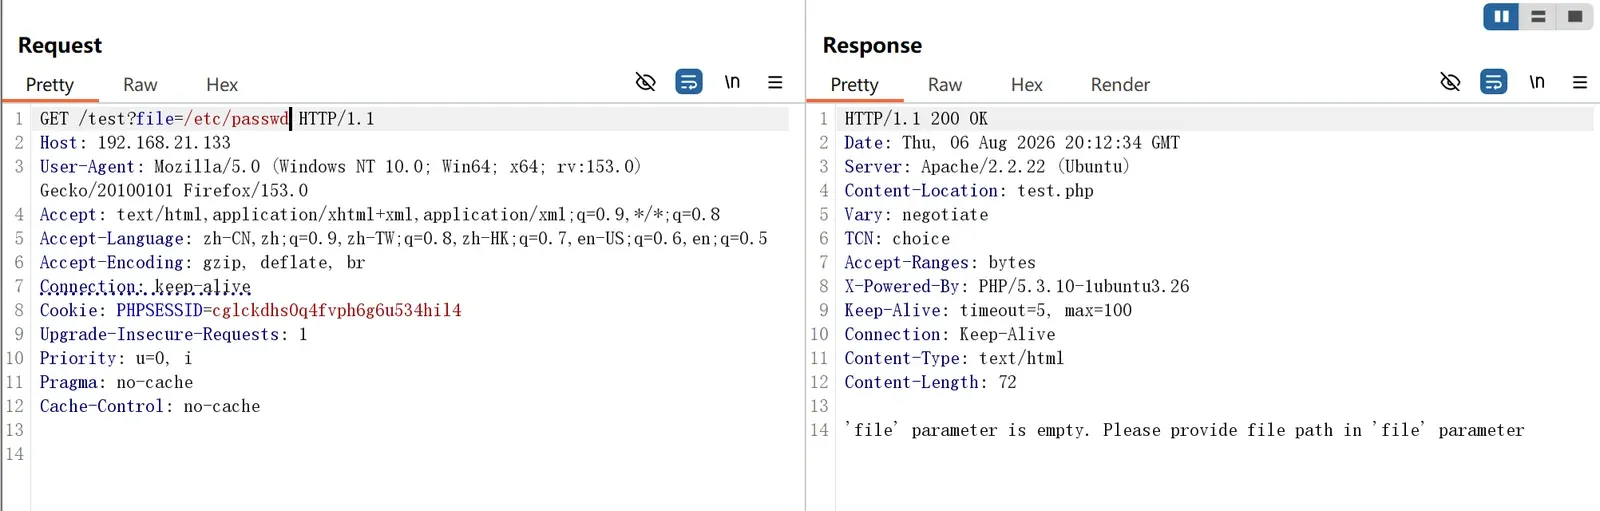Screen dimensions: 1600x511
Task: Select top-bottom split layout icon
Action: (1538, 17)
